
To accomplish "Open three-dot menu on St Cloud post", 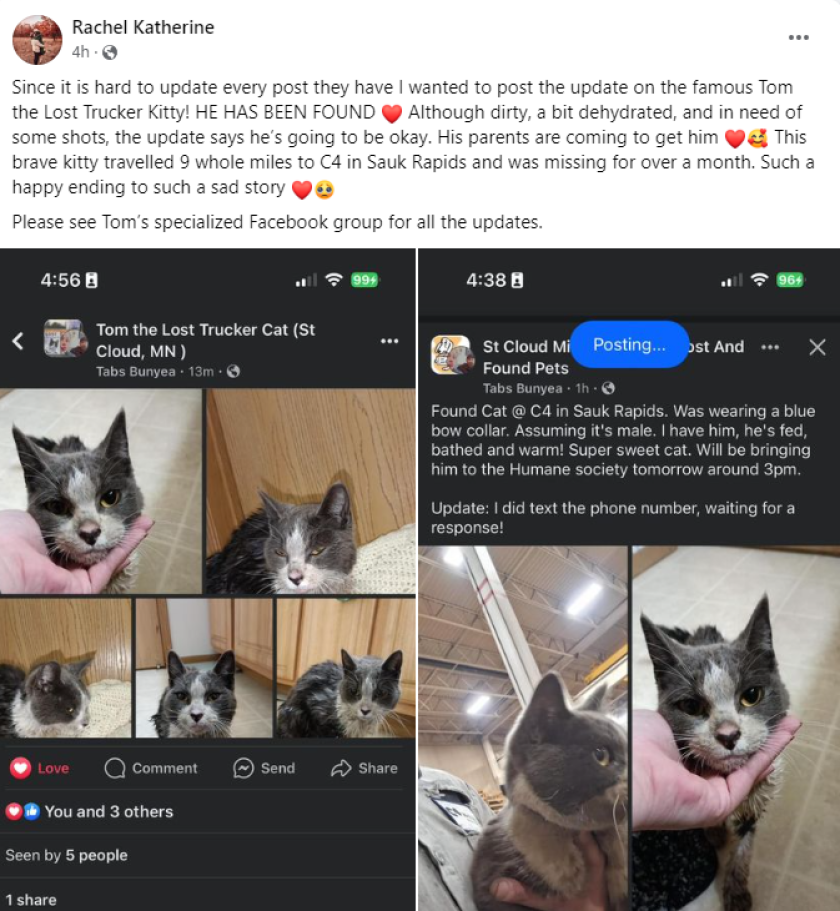I will 770,347.
